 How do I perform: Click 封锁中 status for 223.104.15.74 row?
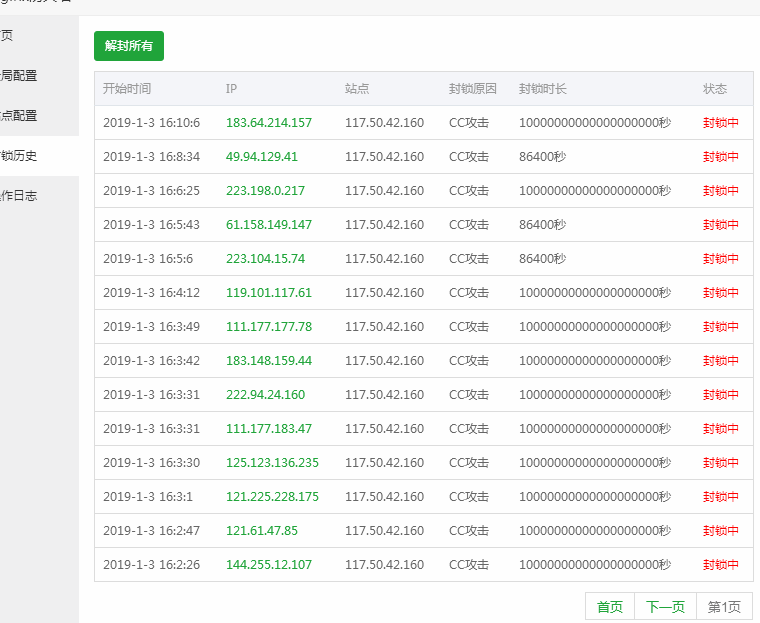click(x=721, y=258)
